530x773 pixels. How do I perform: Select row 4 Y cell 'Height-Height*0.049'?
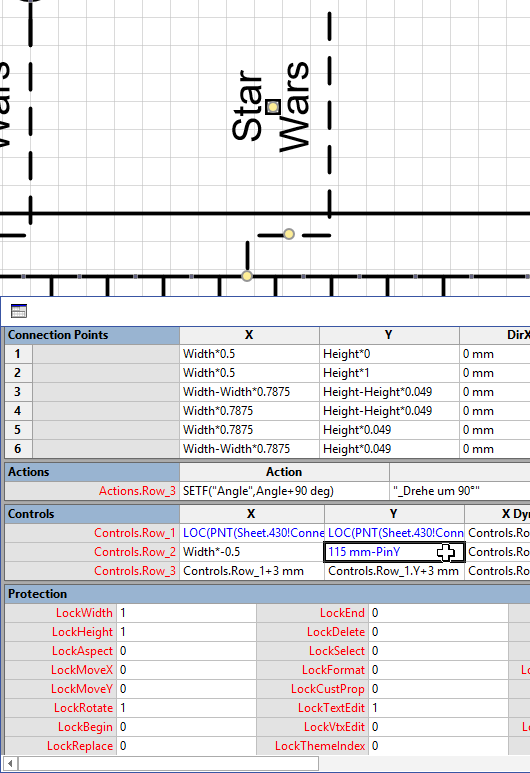[x=389, y=411]
